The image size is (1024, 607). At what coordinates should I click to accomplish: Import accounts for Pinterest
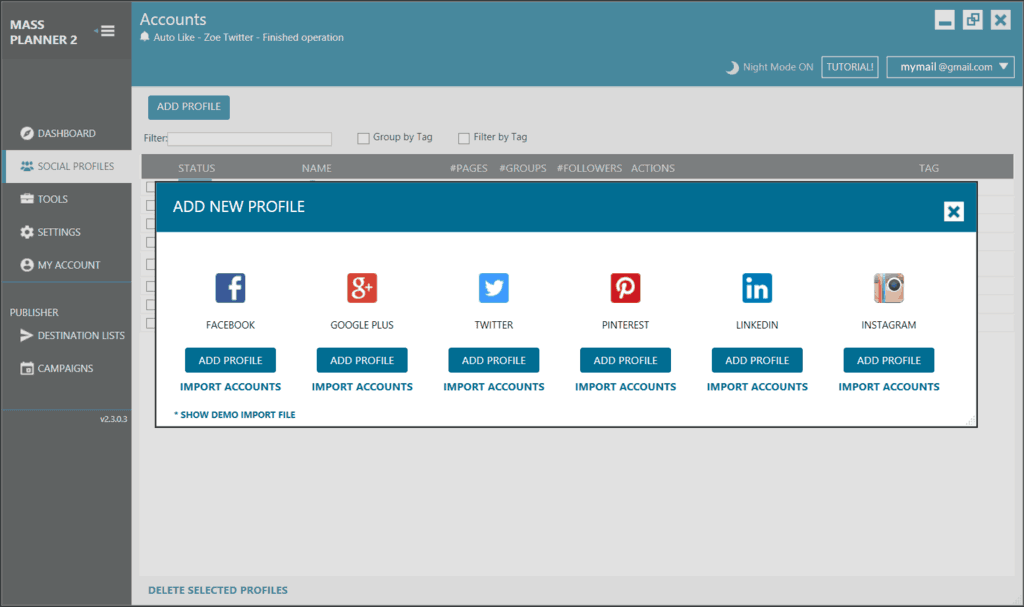point(625,387)
